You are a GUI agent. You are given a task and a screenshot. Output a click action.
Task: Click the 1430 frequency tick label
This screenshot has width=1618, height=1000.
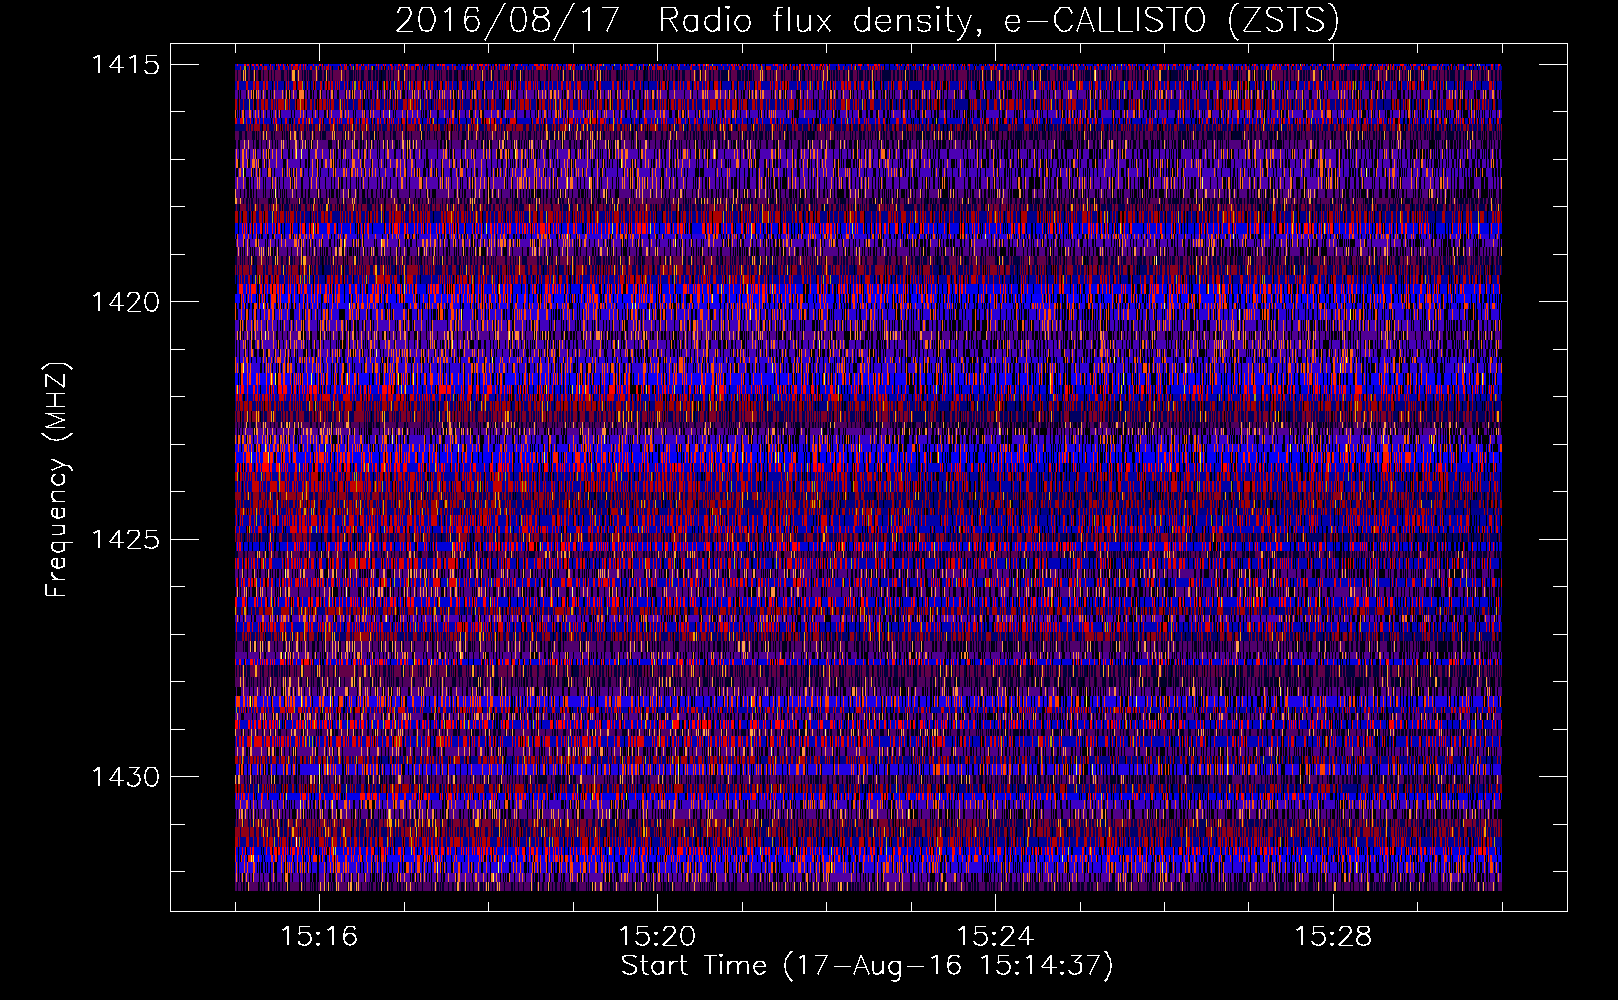tap(126, 777)
